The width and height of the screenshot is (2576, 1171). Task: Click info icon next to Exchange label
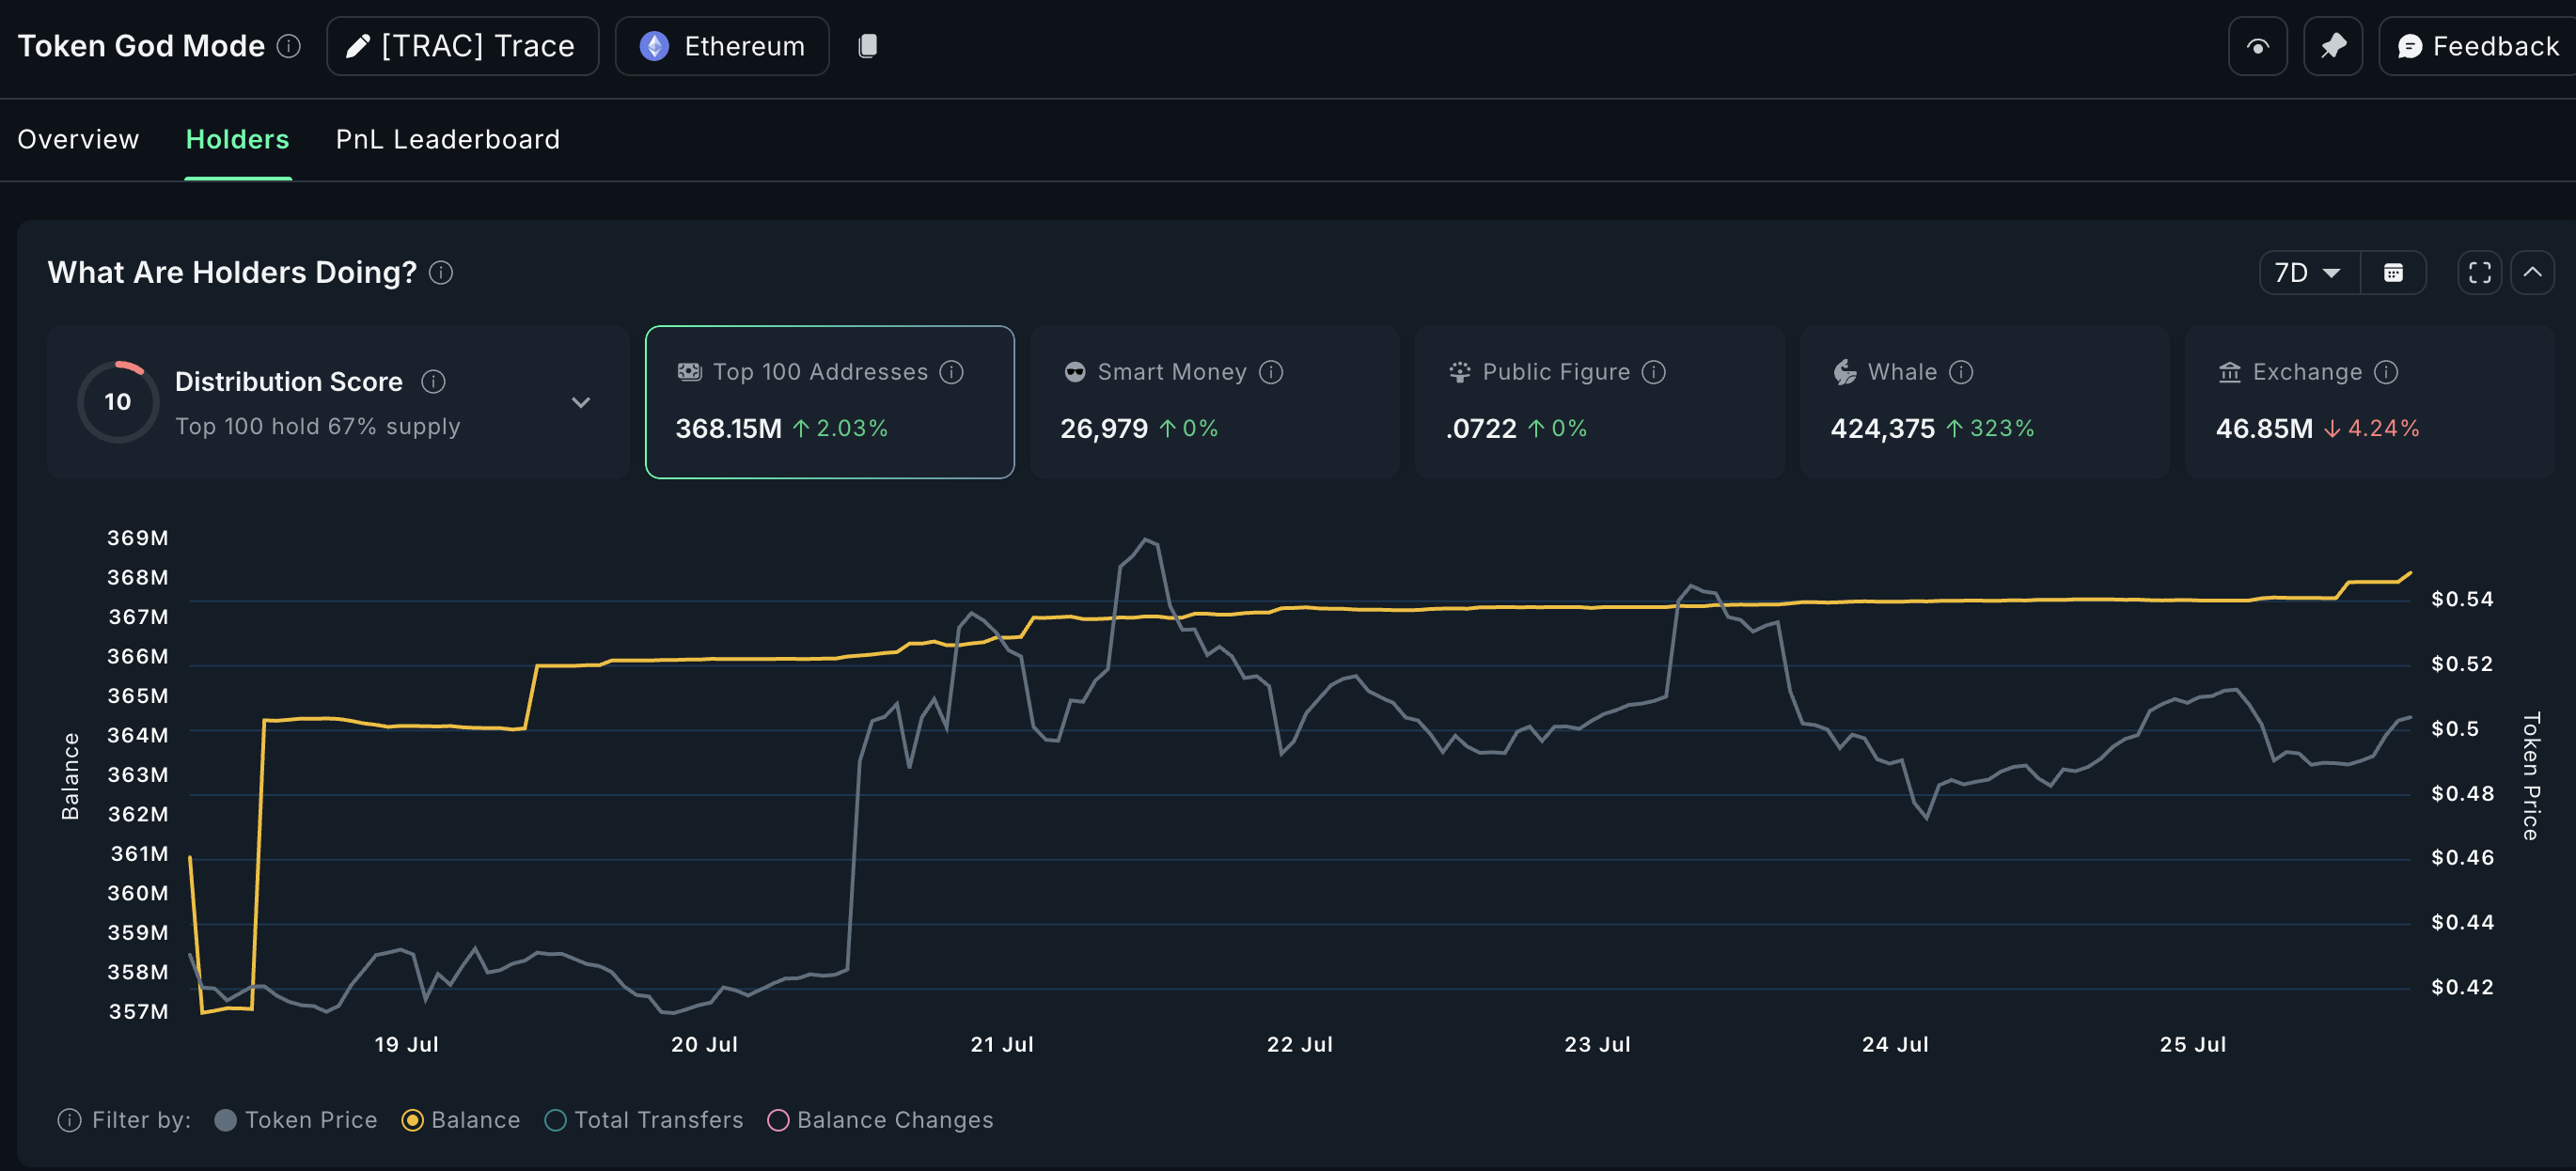[x=2386, y=372]
